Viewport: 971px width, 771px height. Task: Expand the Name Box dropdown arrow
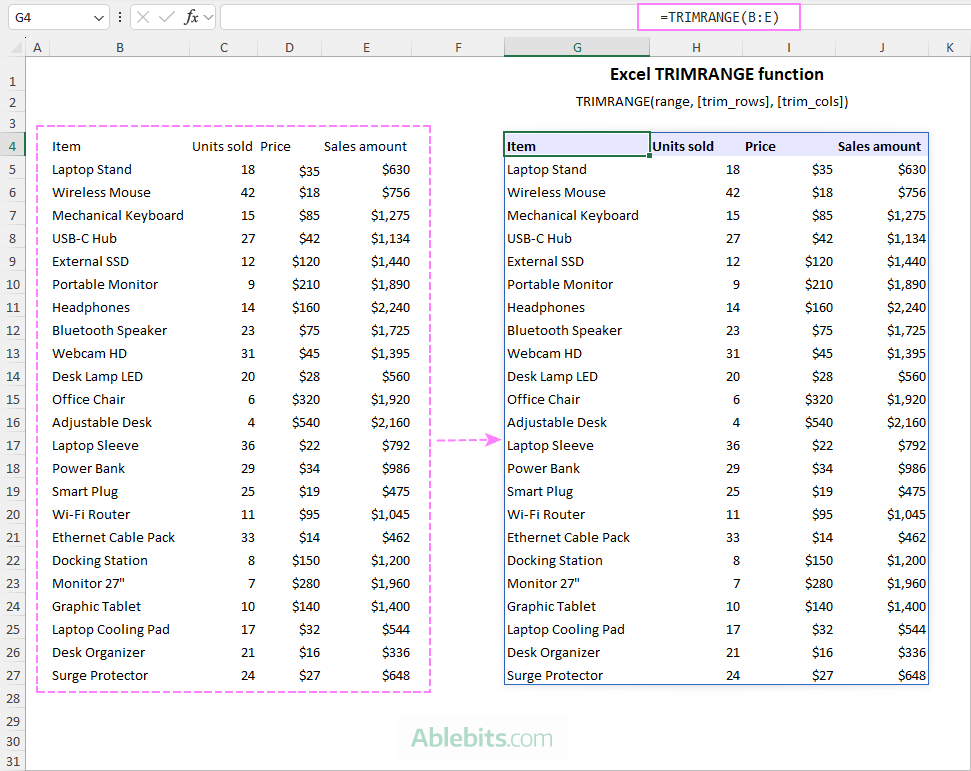point(98,18)
